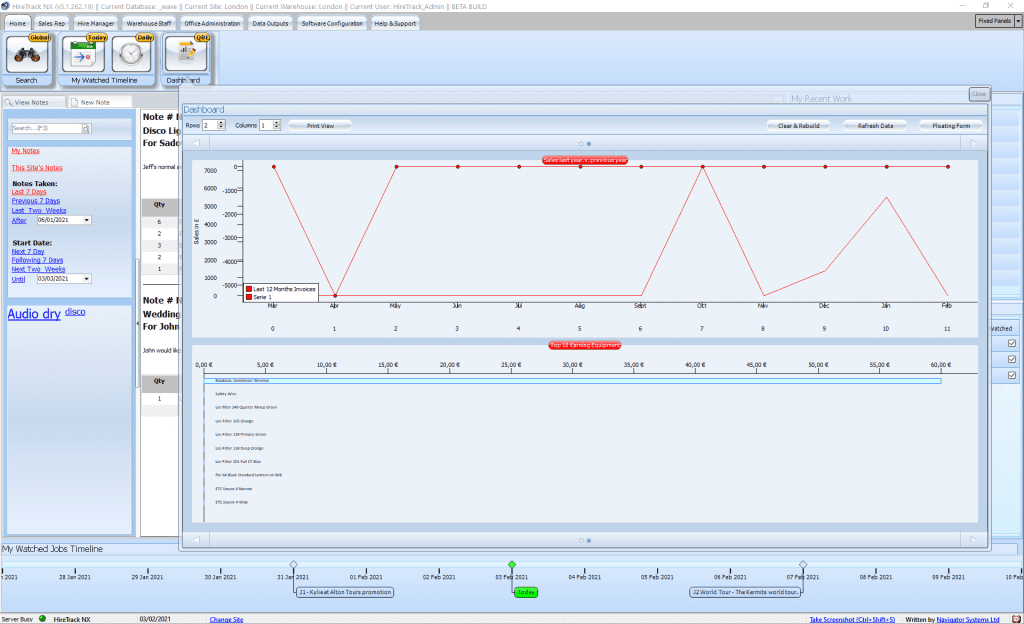
Task: Open This Site's Notes link
Action: coord(37,168)
